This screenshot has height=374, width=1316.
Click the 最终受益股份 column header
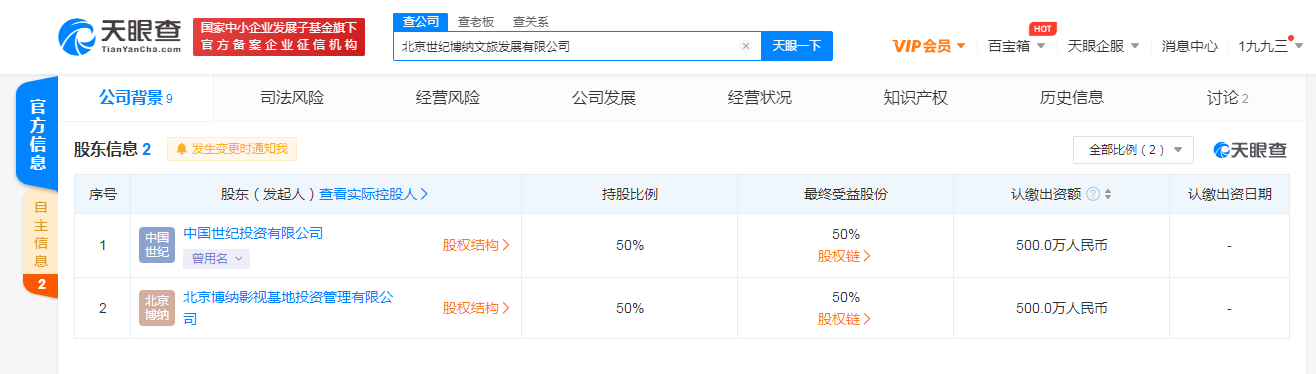tap(845, 194)
